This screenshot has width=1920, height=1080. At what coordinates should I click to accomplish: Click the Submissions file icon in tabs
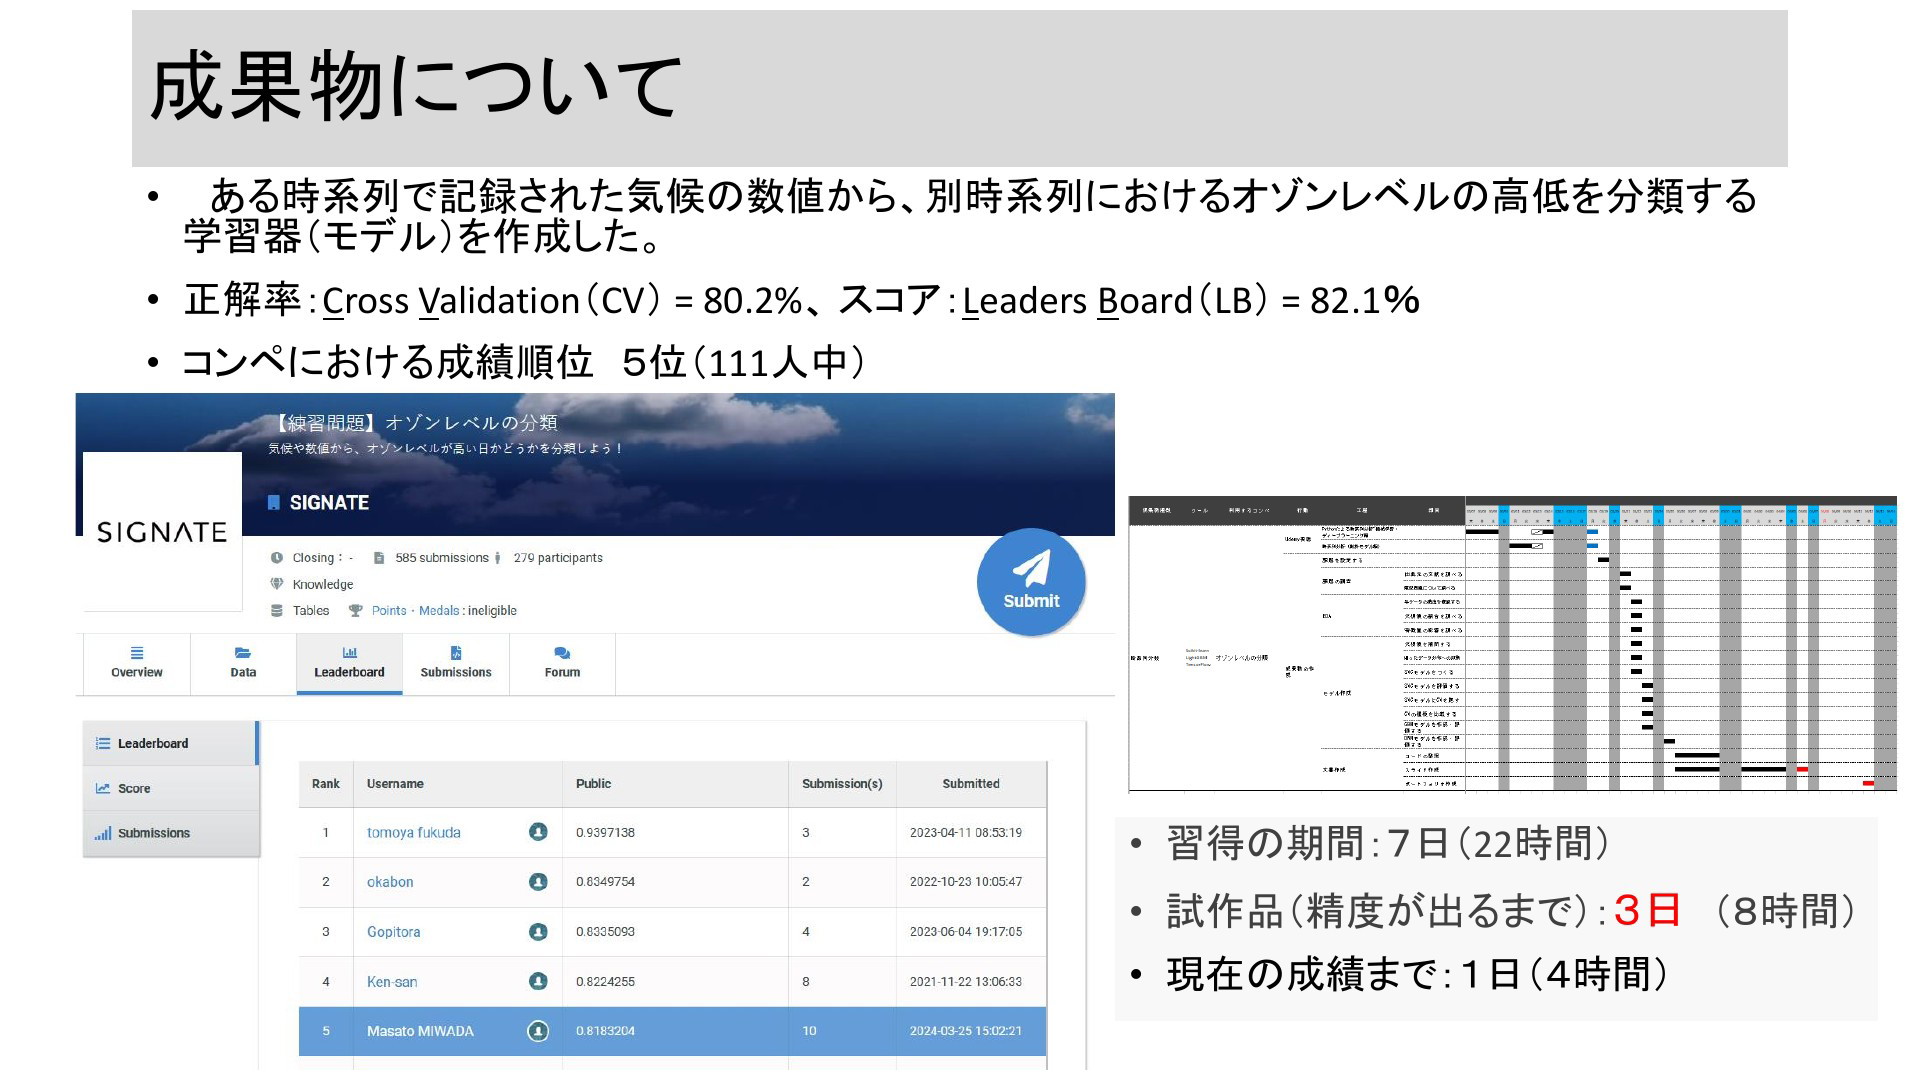(x=456, y=653)
